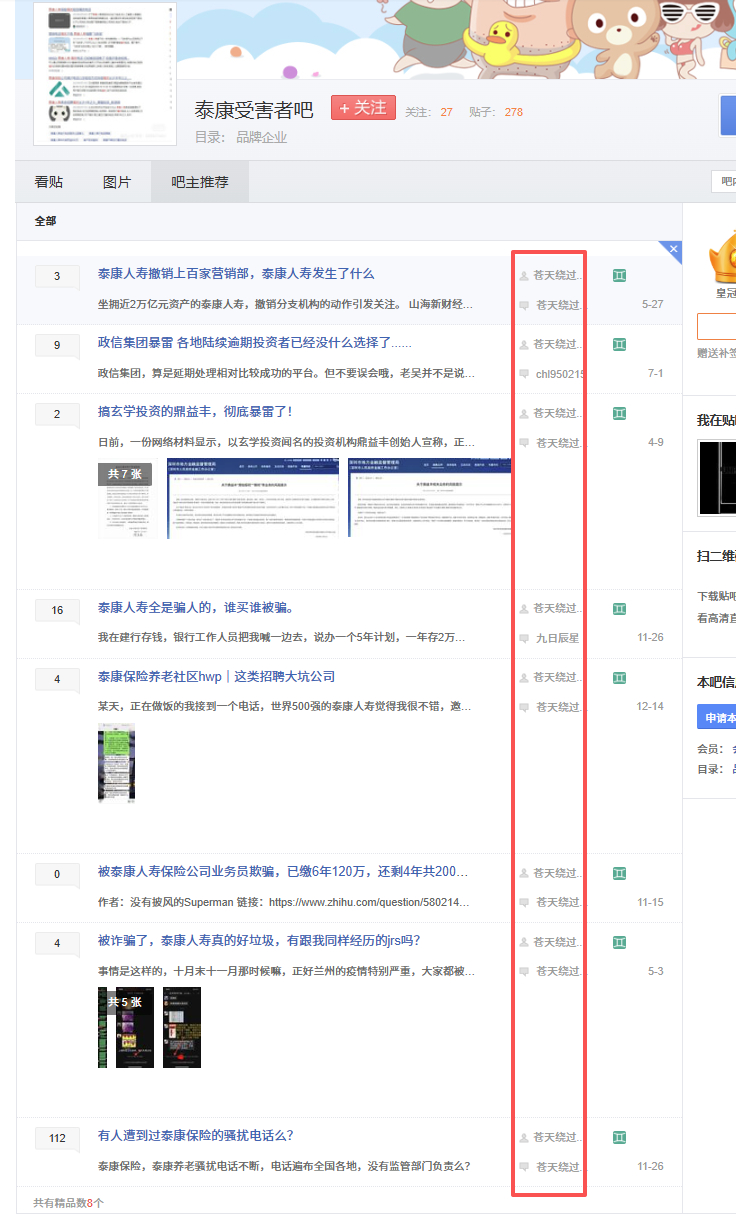The height and width of the screenshot is (1214, 736).
Task: Open last replier chl950215 profile link
Action: [x=558, y=374]
